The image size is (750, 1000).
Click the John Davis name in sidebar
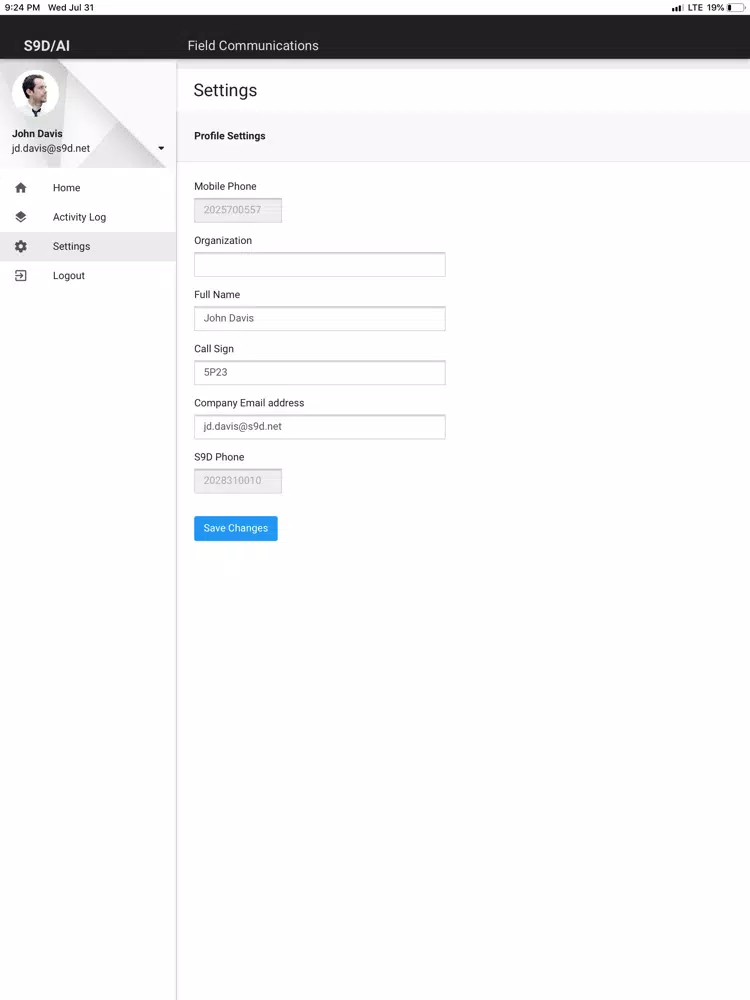coord(37,133)
